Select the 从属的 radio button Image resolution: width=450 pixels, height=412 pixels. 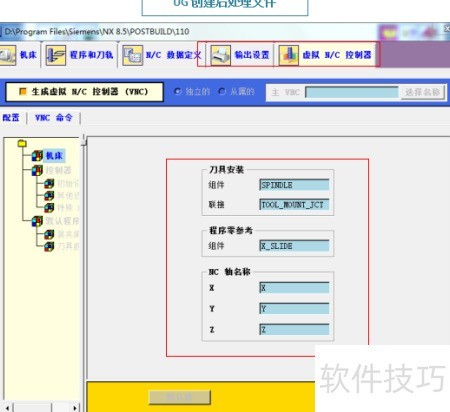222,91
